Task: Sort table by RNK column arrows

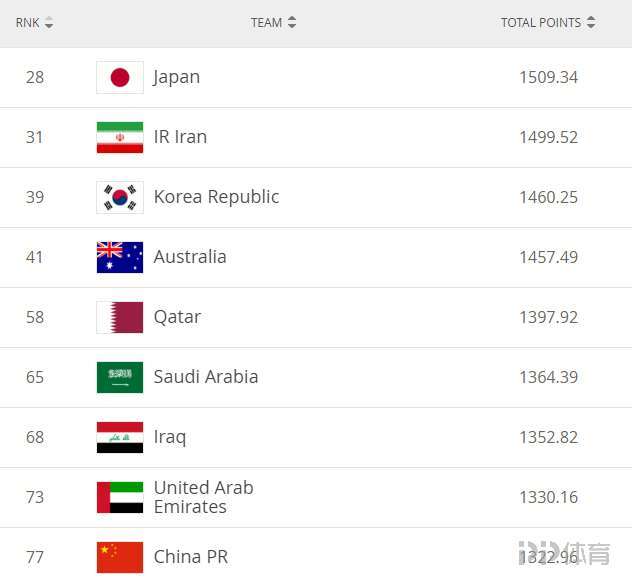Action: pos(49,22)
